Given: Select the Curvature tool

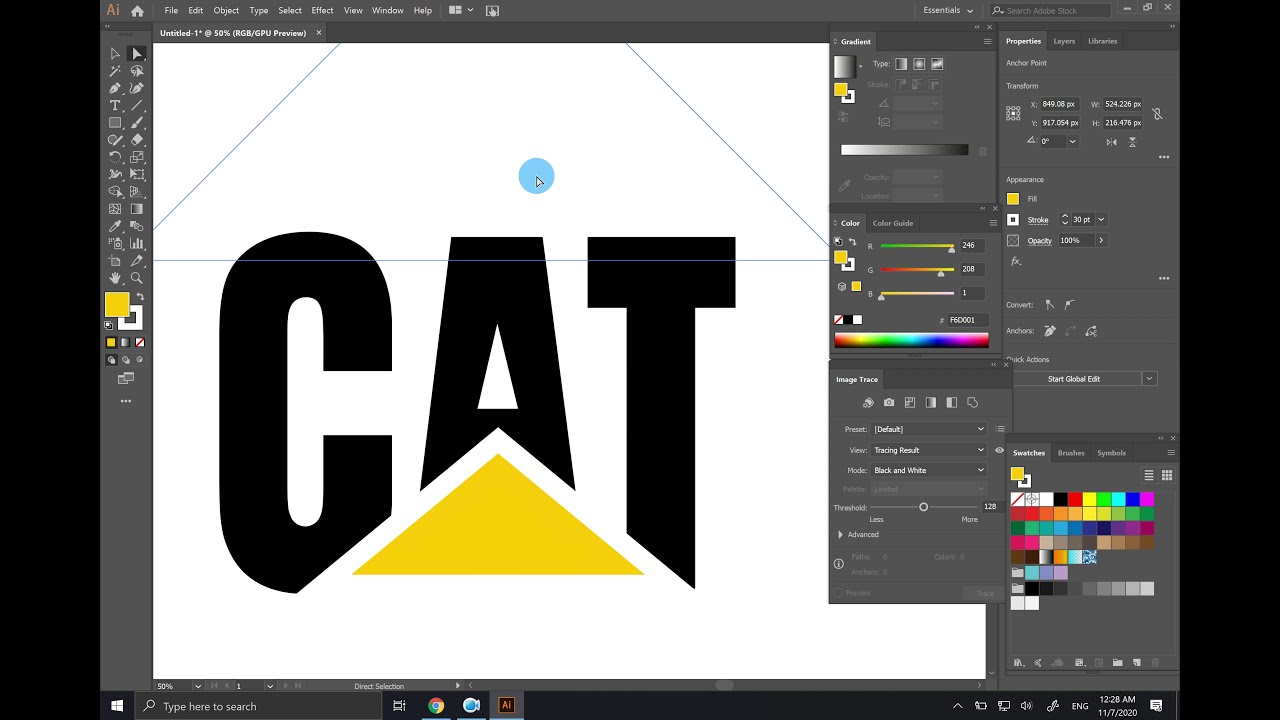Looking at the screenshot, I should [x=137, y=88].
